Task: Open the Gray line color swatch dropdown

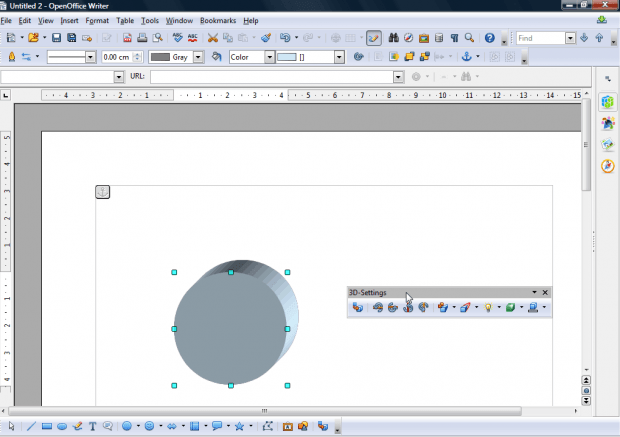Action: (x=198, y=57)
